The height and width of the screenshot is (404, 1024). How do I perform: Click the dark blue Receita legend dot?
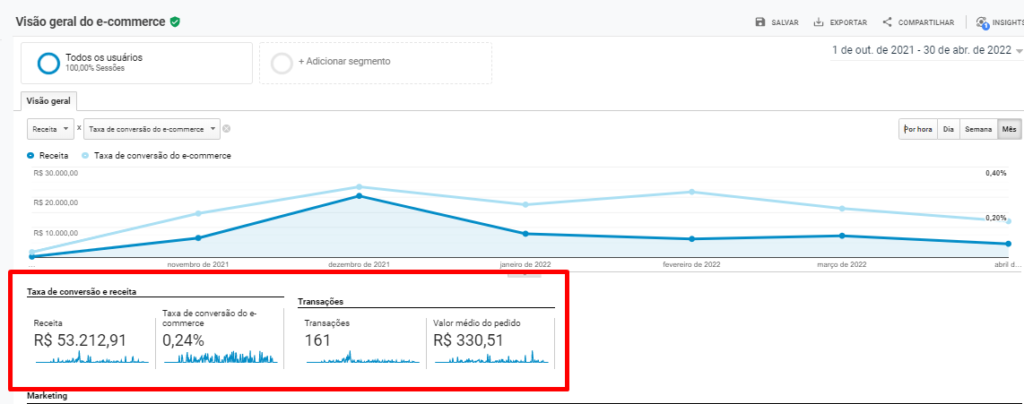coord(32,156)
